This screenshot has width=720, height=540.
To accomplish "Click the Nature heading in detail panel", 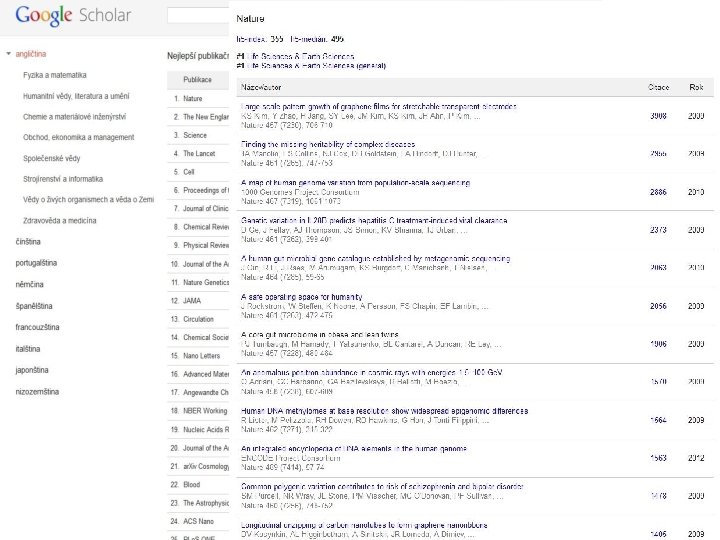I will pos(250,19).
